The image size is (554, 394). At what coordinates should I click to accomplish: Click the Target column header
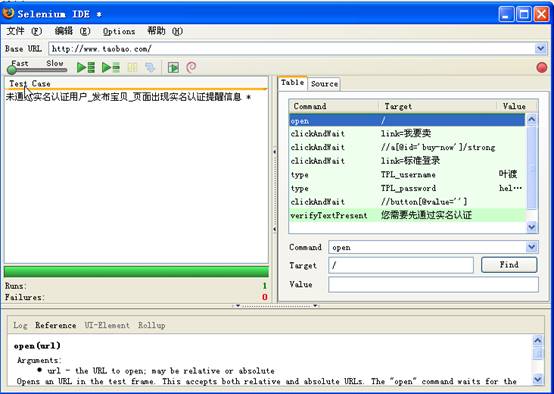pos(438,106)
